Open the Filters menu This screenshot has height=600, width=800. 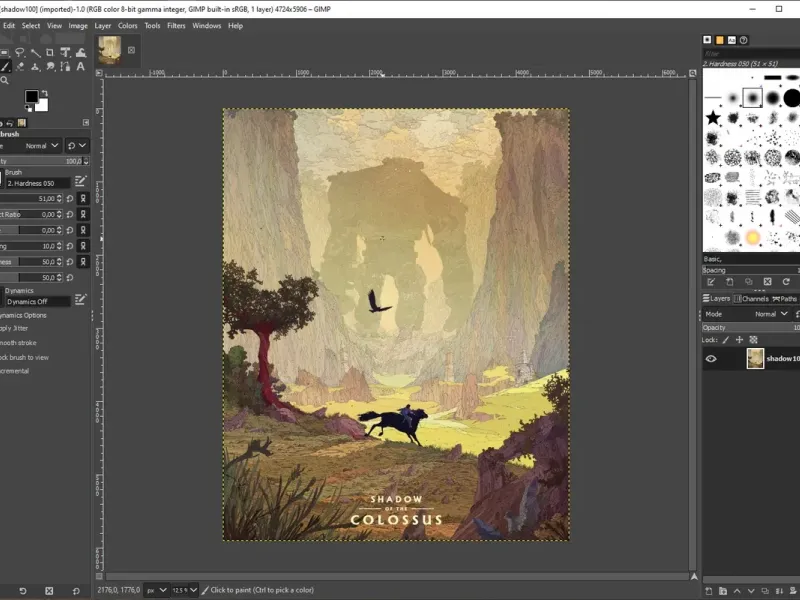tap(176, 25)
